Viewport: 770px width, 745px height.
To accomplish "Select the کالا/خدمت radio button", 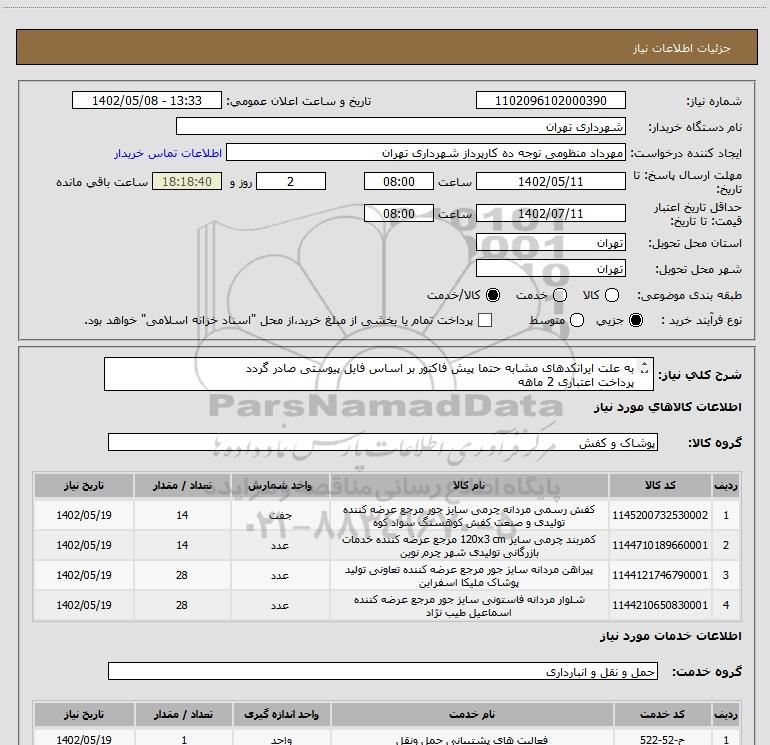I will (x=493, y=295).
